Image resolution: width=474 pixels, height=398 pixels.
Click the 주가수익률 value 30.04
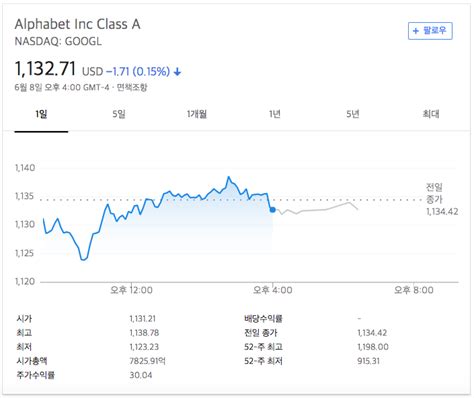click(141, 375)
